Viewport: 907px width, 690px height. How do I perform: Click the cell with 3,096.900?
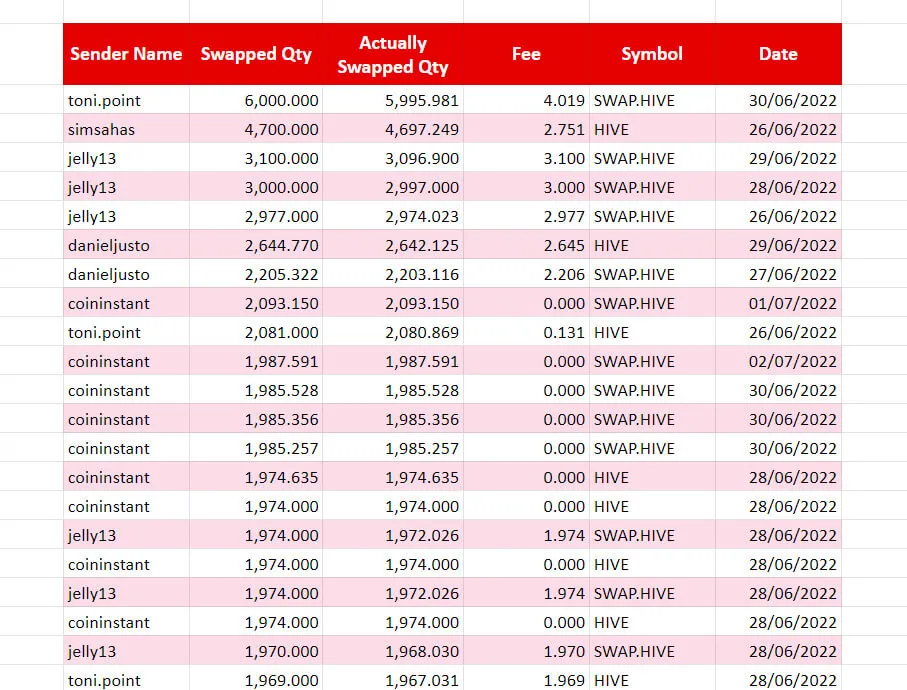(393, 157)
